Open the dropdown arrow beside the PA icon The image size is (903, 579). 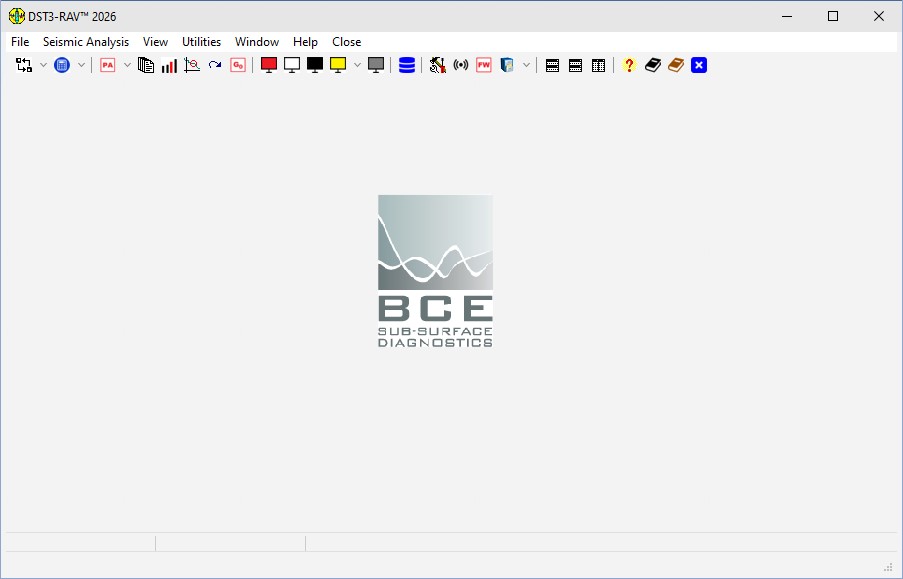[x=127, y=65]
